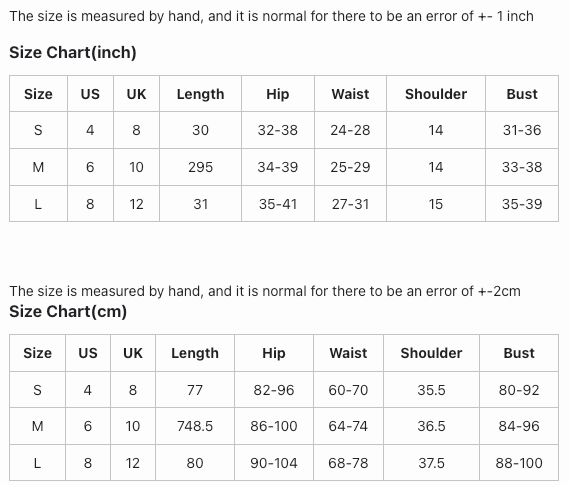Click the 64-74 waist cell for size M

pos(348,426)
